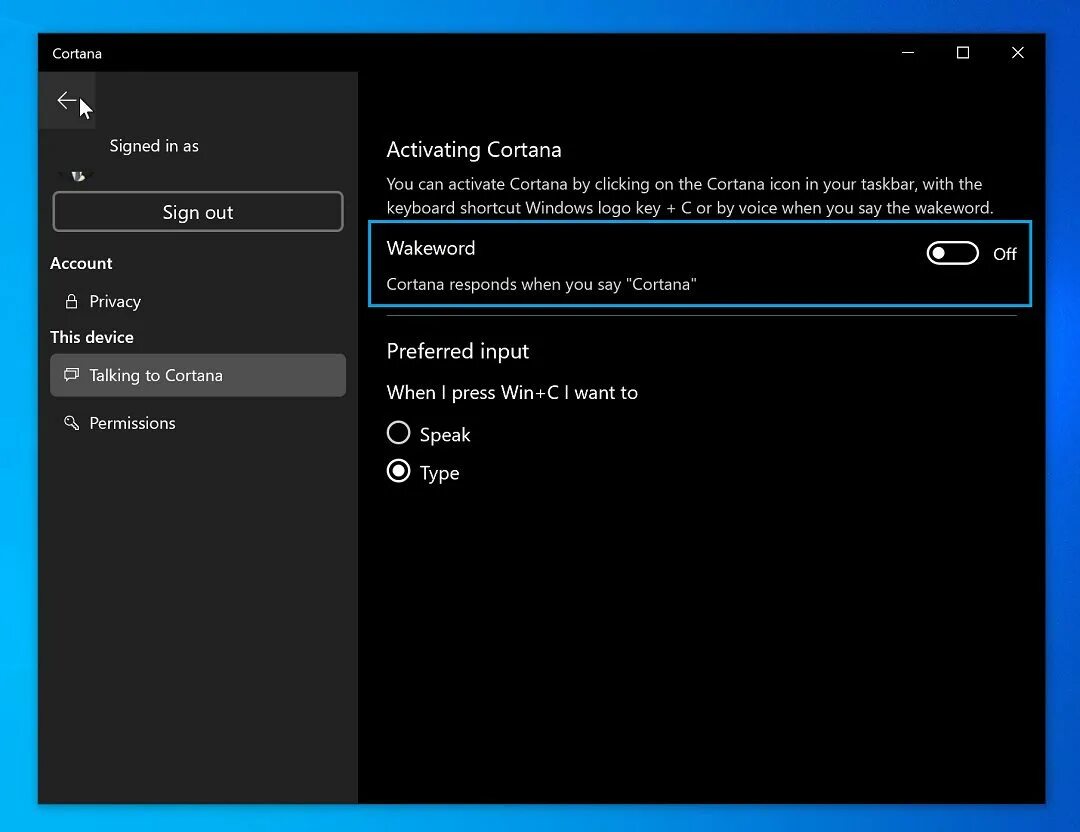Click the account avatar under Signed in as
Image resolution: width=1080 pixels, height=832 pixels.
[x=79, y=176]
